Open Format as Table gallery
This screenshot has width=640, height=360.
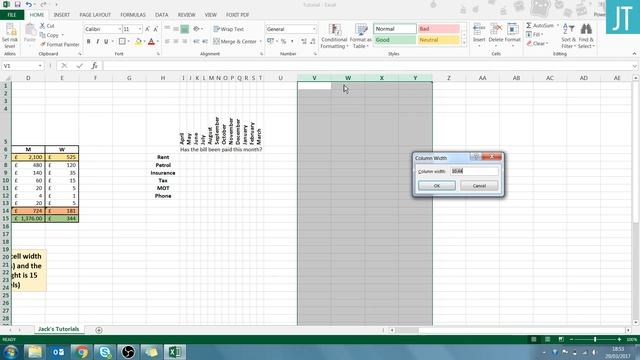[x=360, y=36]
